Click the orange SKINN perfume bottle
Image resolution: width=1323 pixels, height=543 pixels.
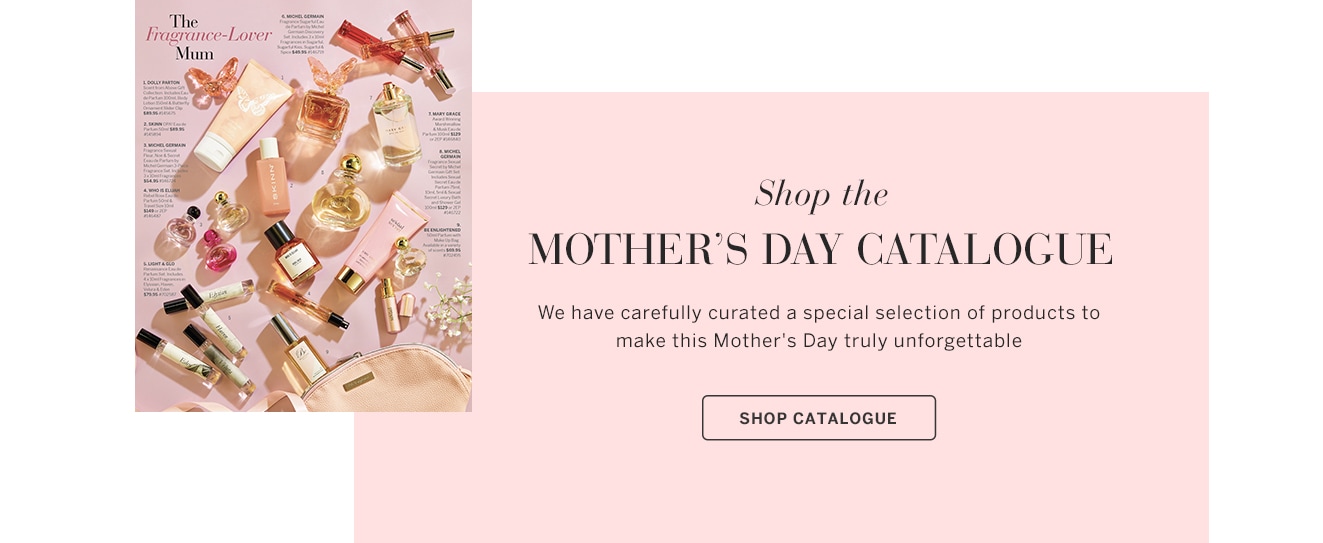[x=273, y=175]
